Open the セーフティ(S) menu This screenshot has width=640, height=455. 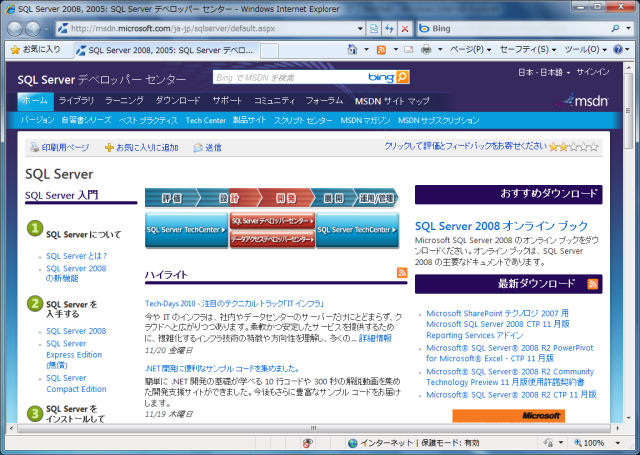pyautogui.click(x=528, y=50)
